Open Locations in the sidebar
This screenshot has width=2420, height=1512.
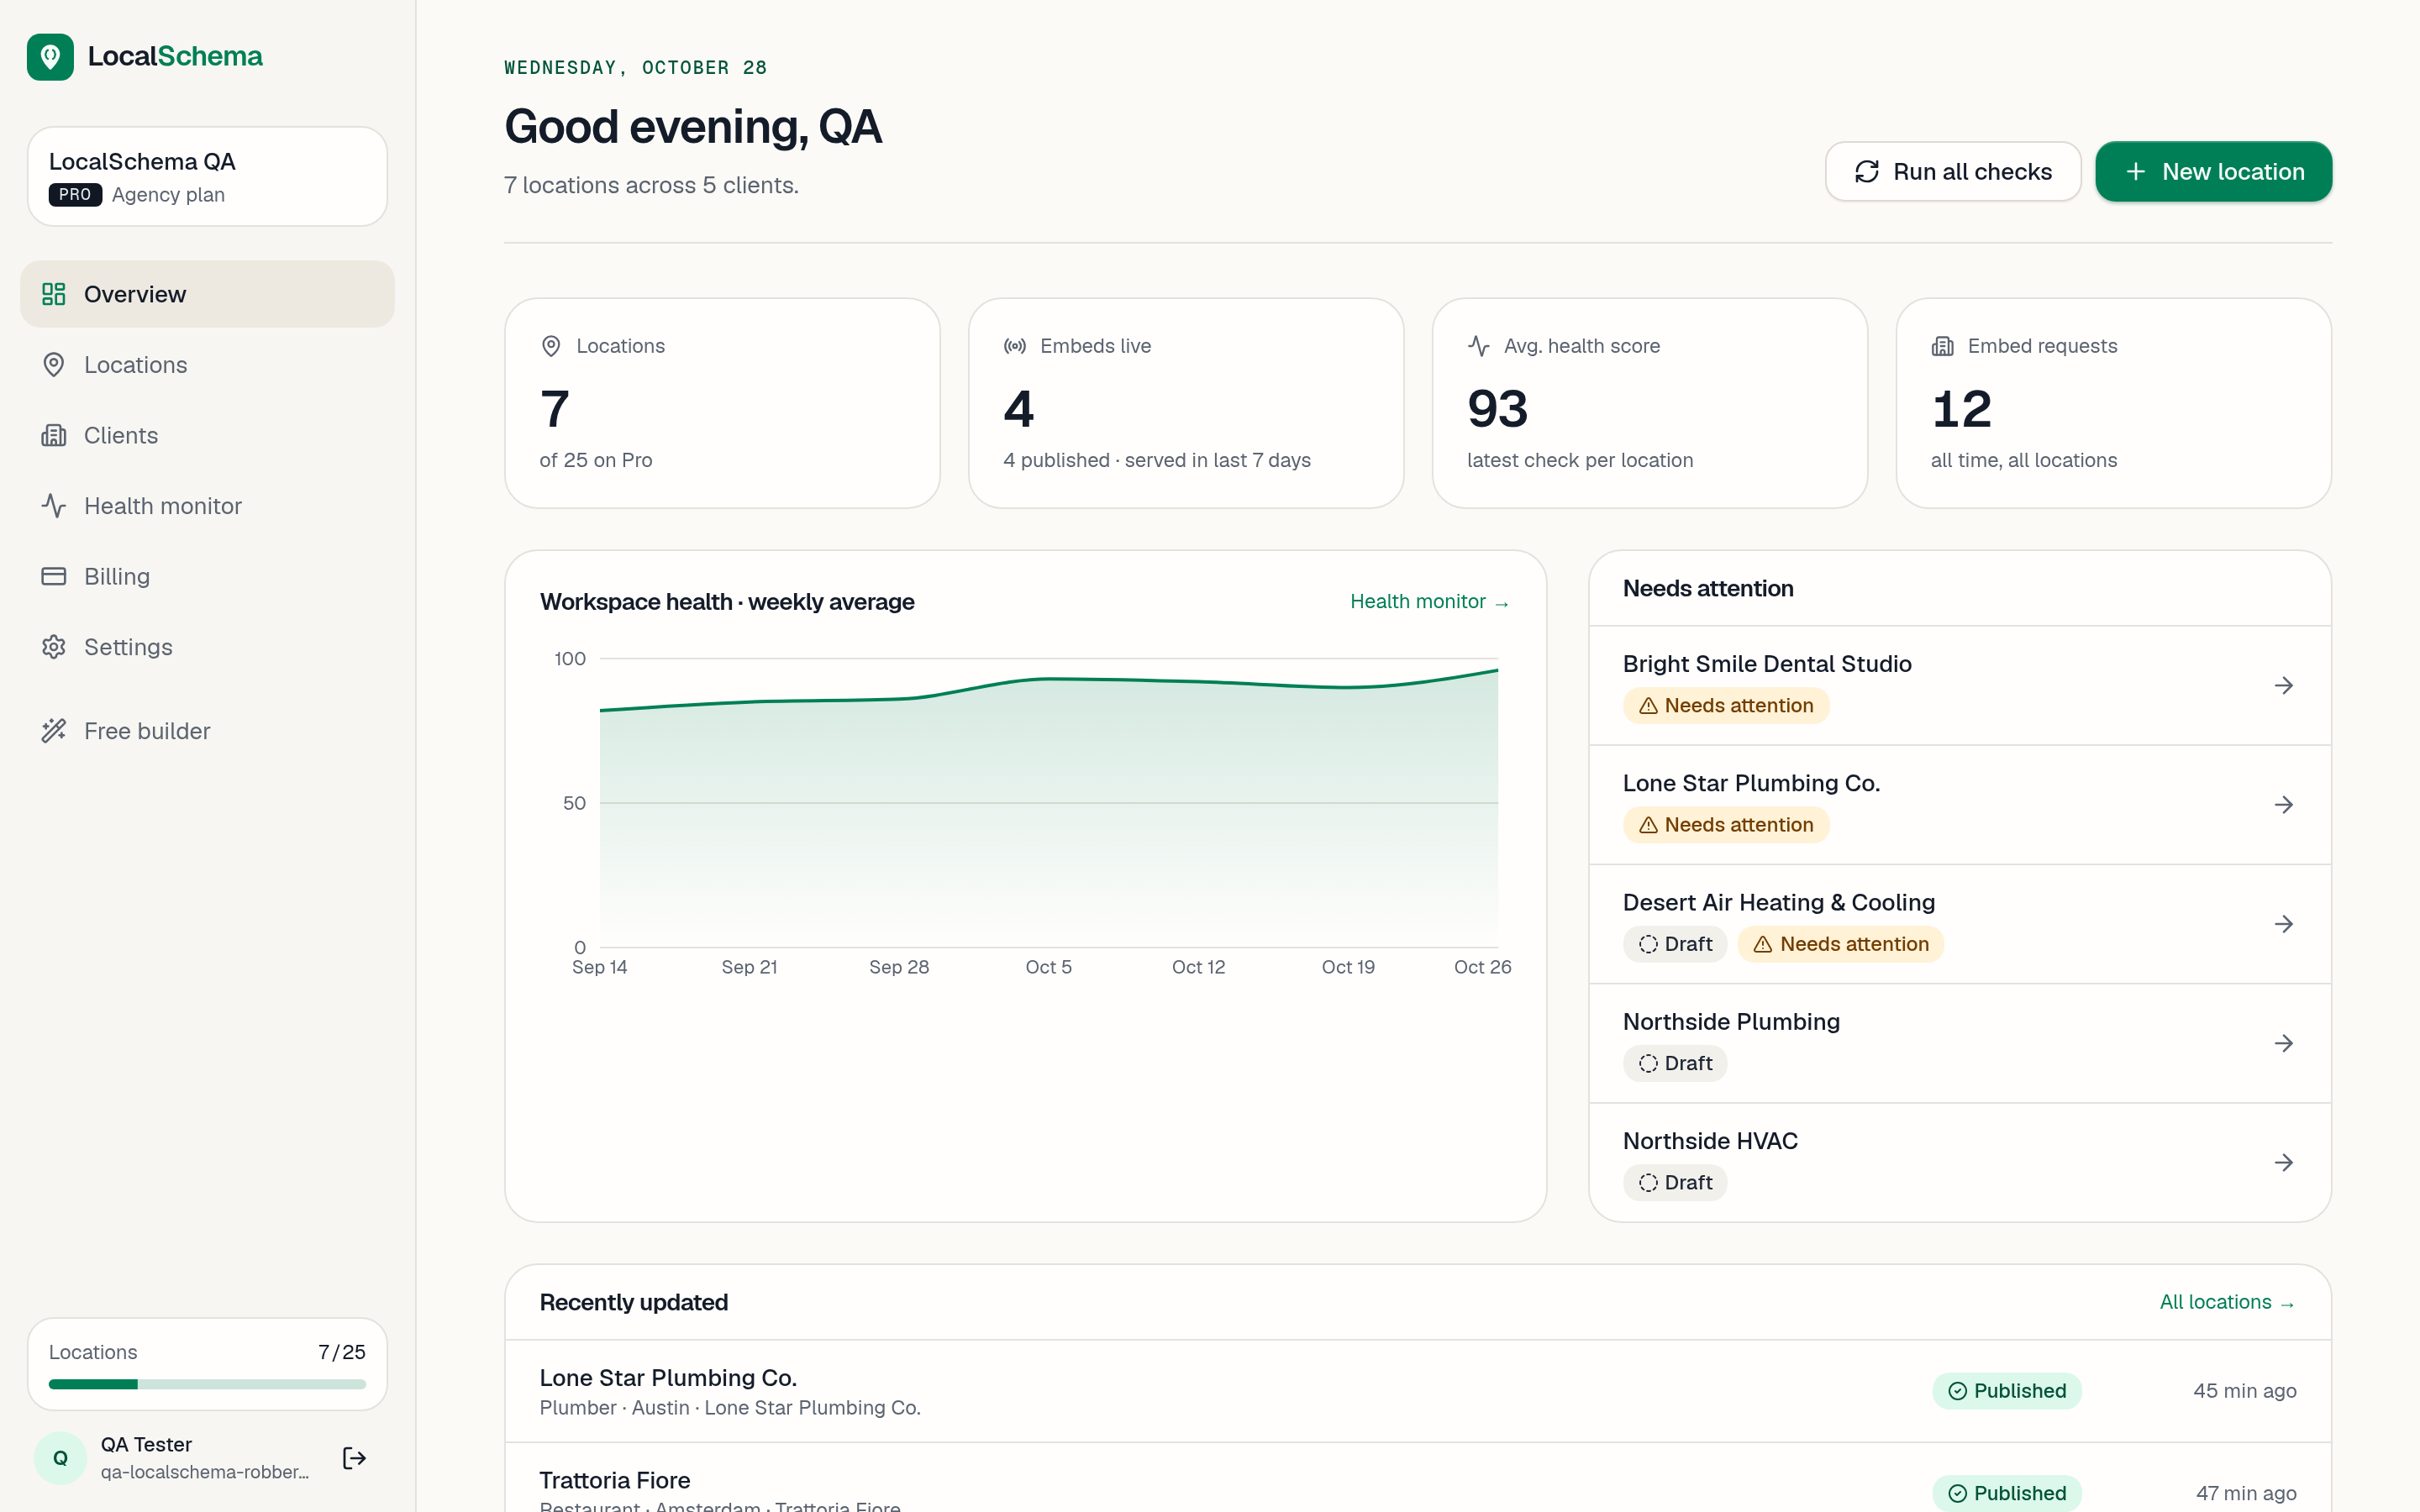pyautogui.click(x=207, y=365)
